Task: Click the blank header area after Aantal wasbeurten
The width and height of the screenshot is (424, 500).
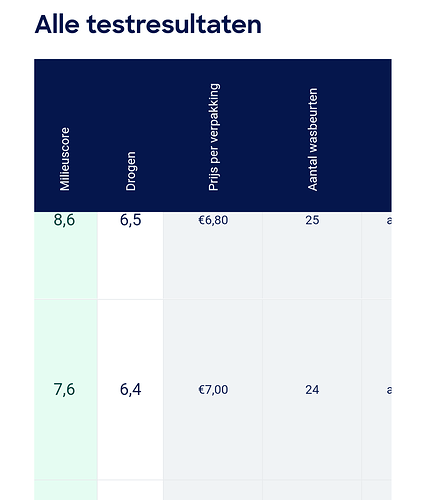Action: coord(377,135)
